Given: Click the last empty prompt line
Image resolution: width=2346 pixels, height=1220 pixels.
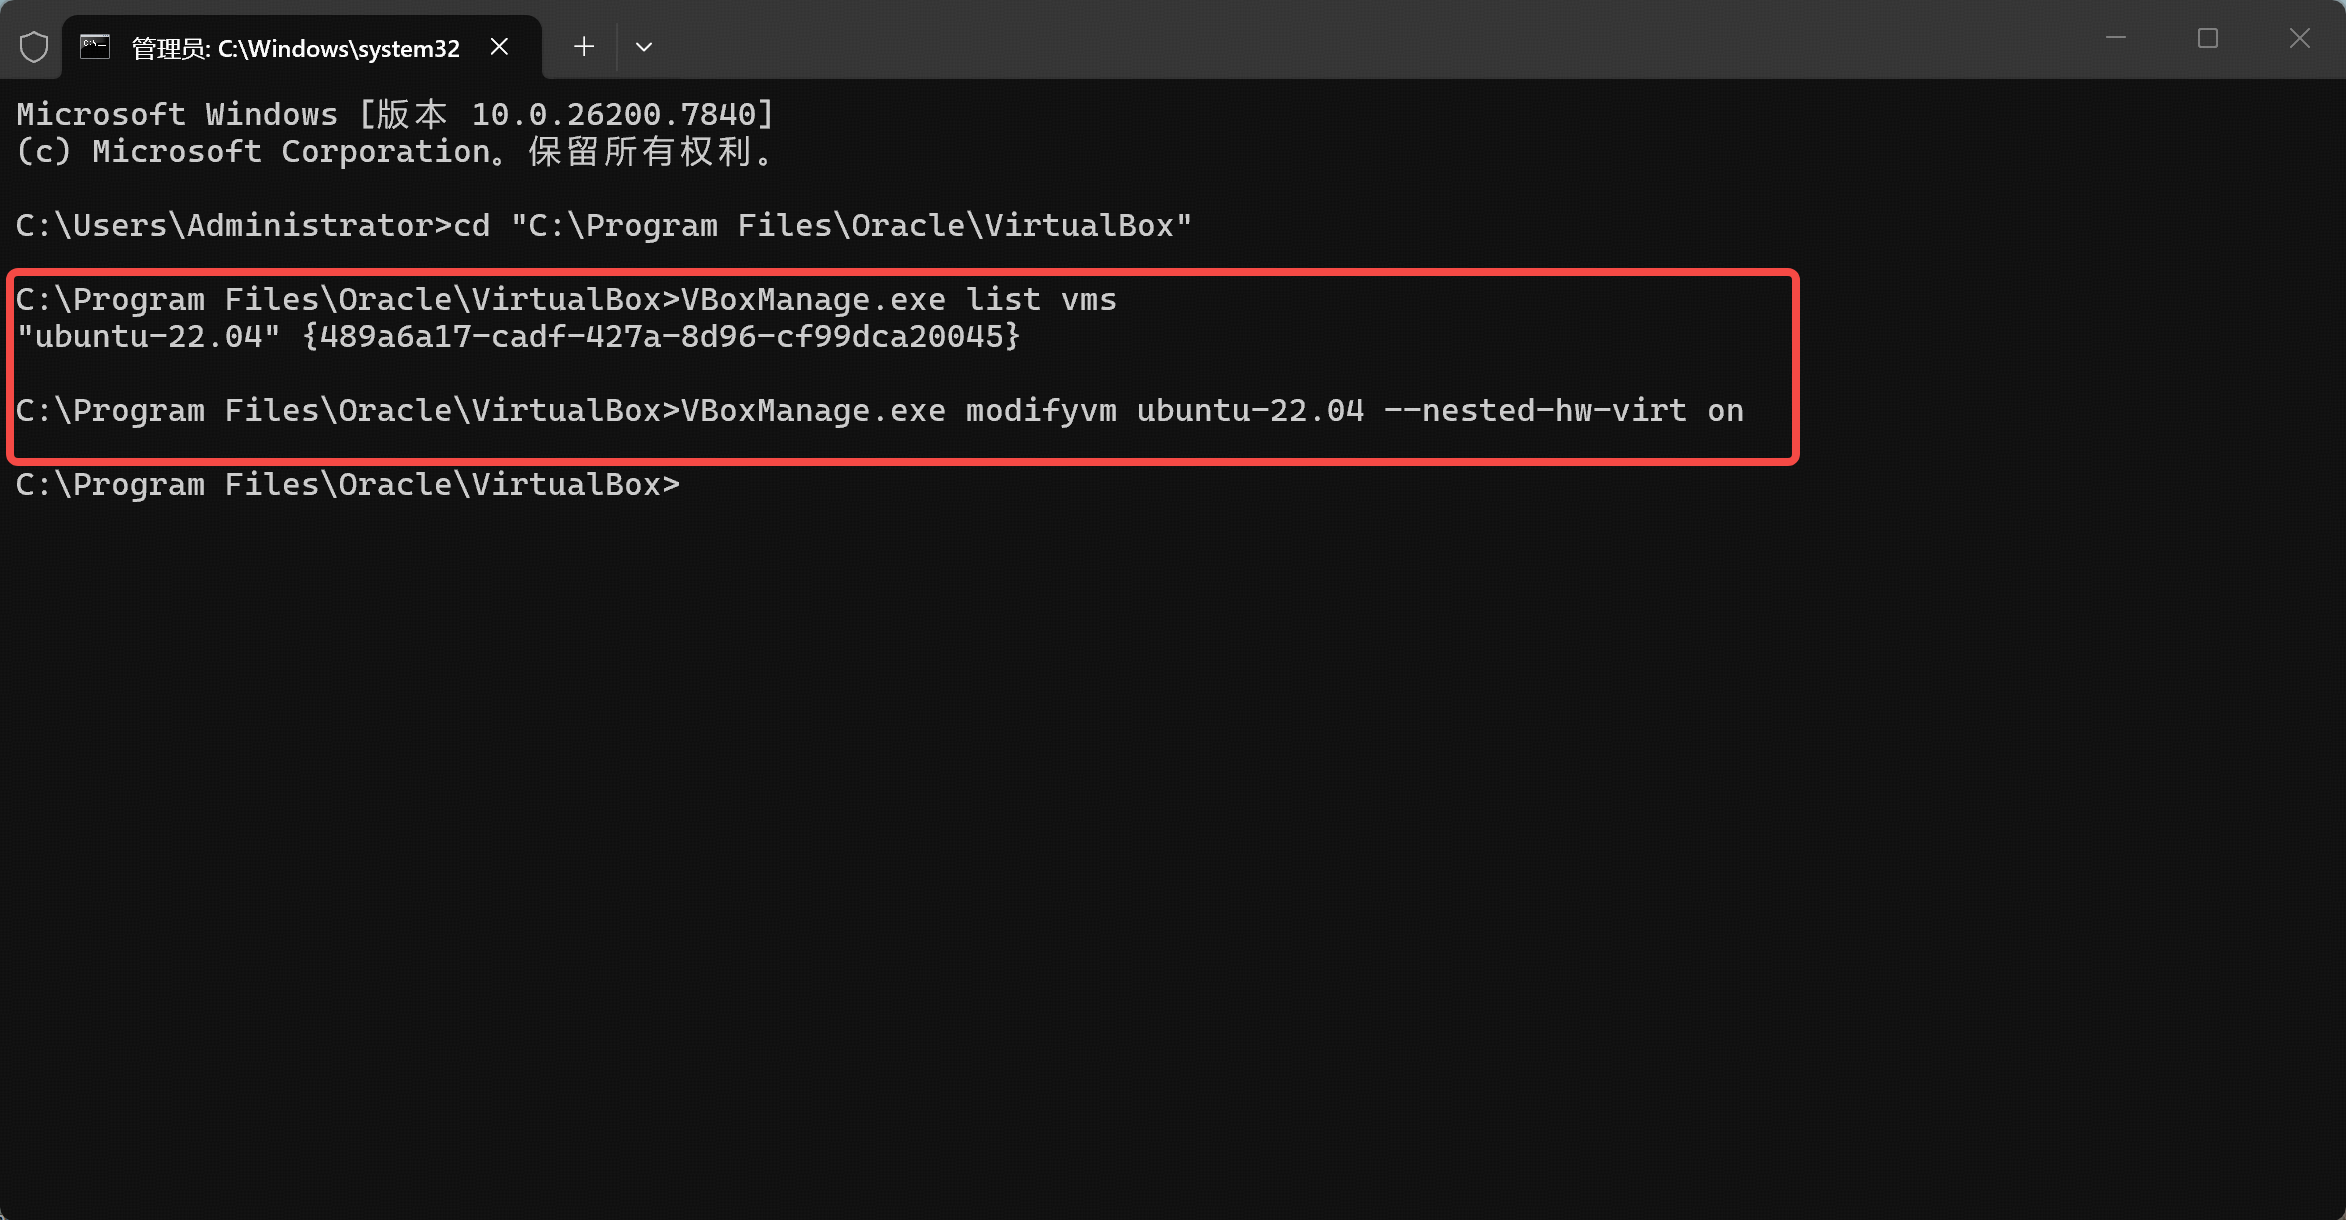Looking at the screenshot, I should (x=348, y=485).
